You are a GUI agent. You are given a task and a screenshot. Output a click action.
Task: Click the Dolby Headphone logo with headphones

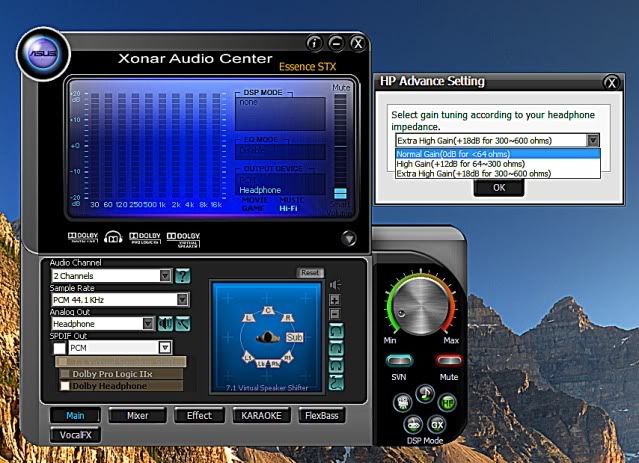(113, 237)
